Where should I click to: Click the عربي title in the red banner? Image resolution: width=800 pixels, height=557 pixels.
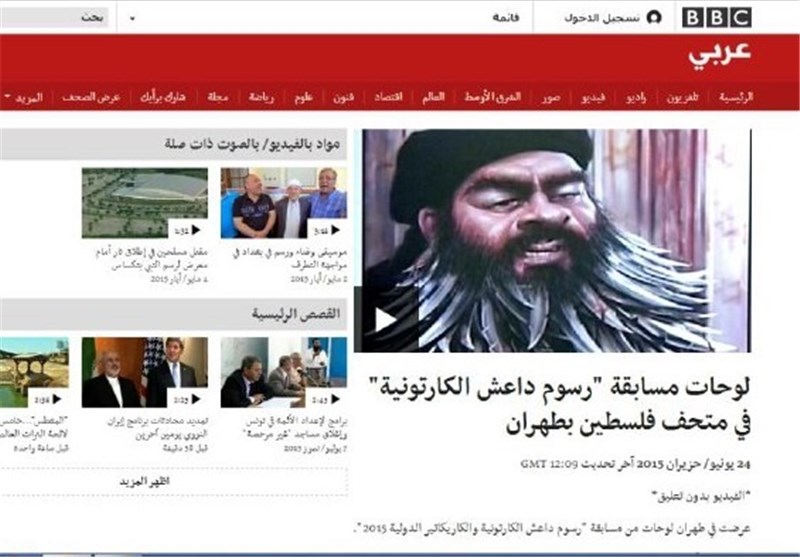click(x=719, y=54)
